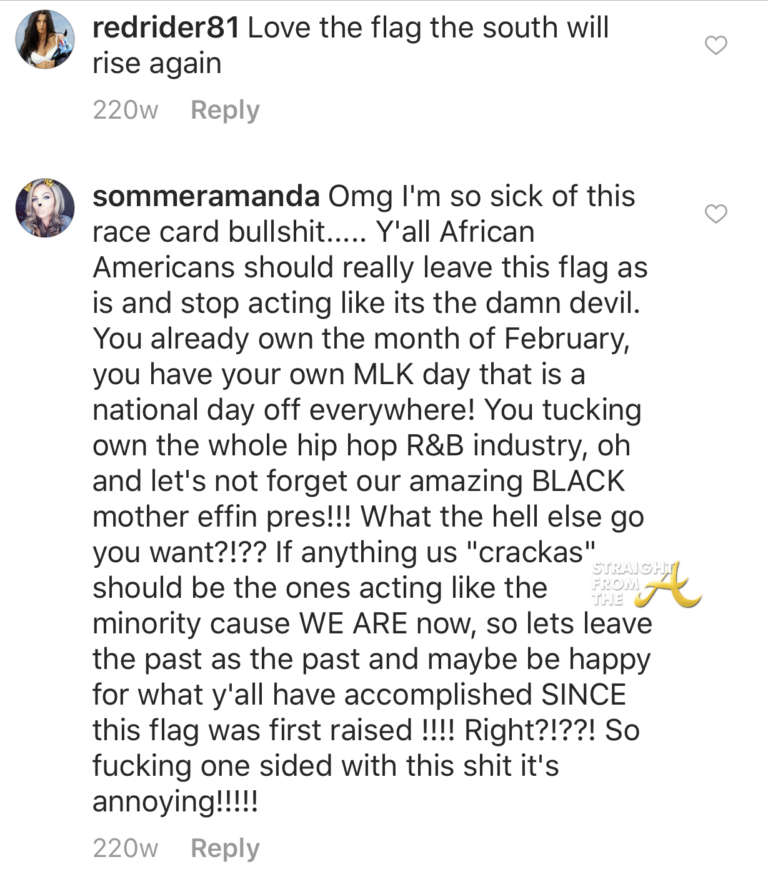Screen dimensions: 768x887
Task: Click the 220w timestamp under redrider81's comment
Action: 126,110
